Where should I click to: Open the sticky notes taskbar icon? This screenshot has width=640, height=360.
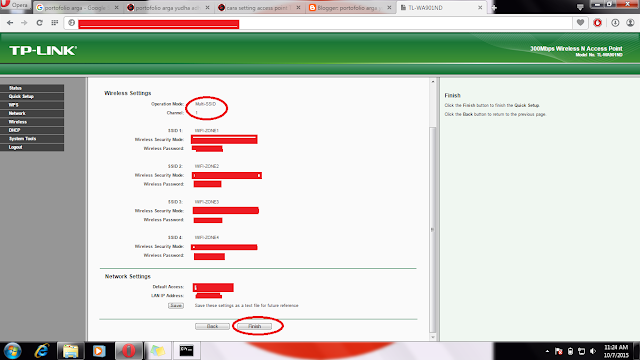158,351
